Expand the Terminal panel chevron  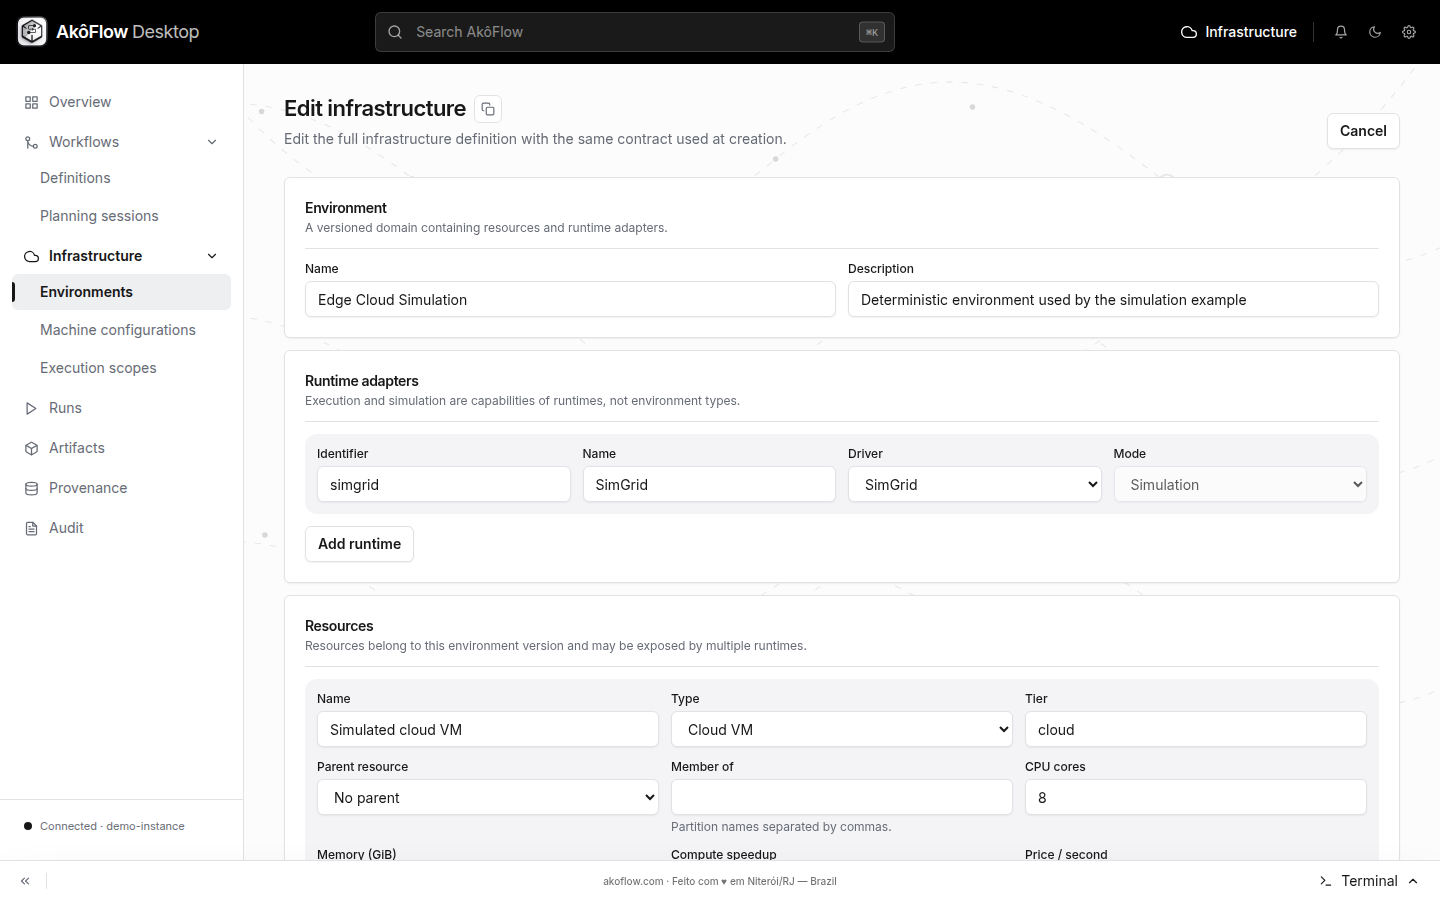(1413, 881)
